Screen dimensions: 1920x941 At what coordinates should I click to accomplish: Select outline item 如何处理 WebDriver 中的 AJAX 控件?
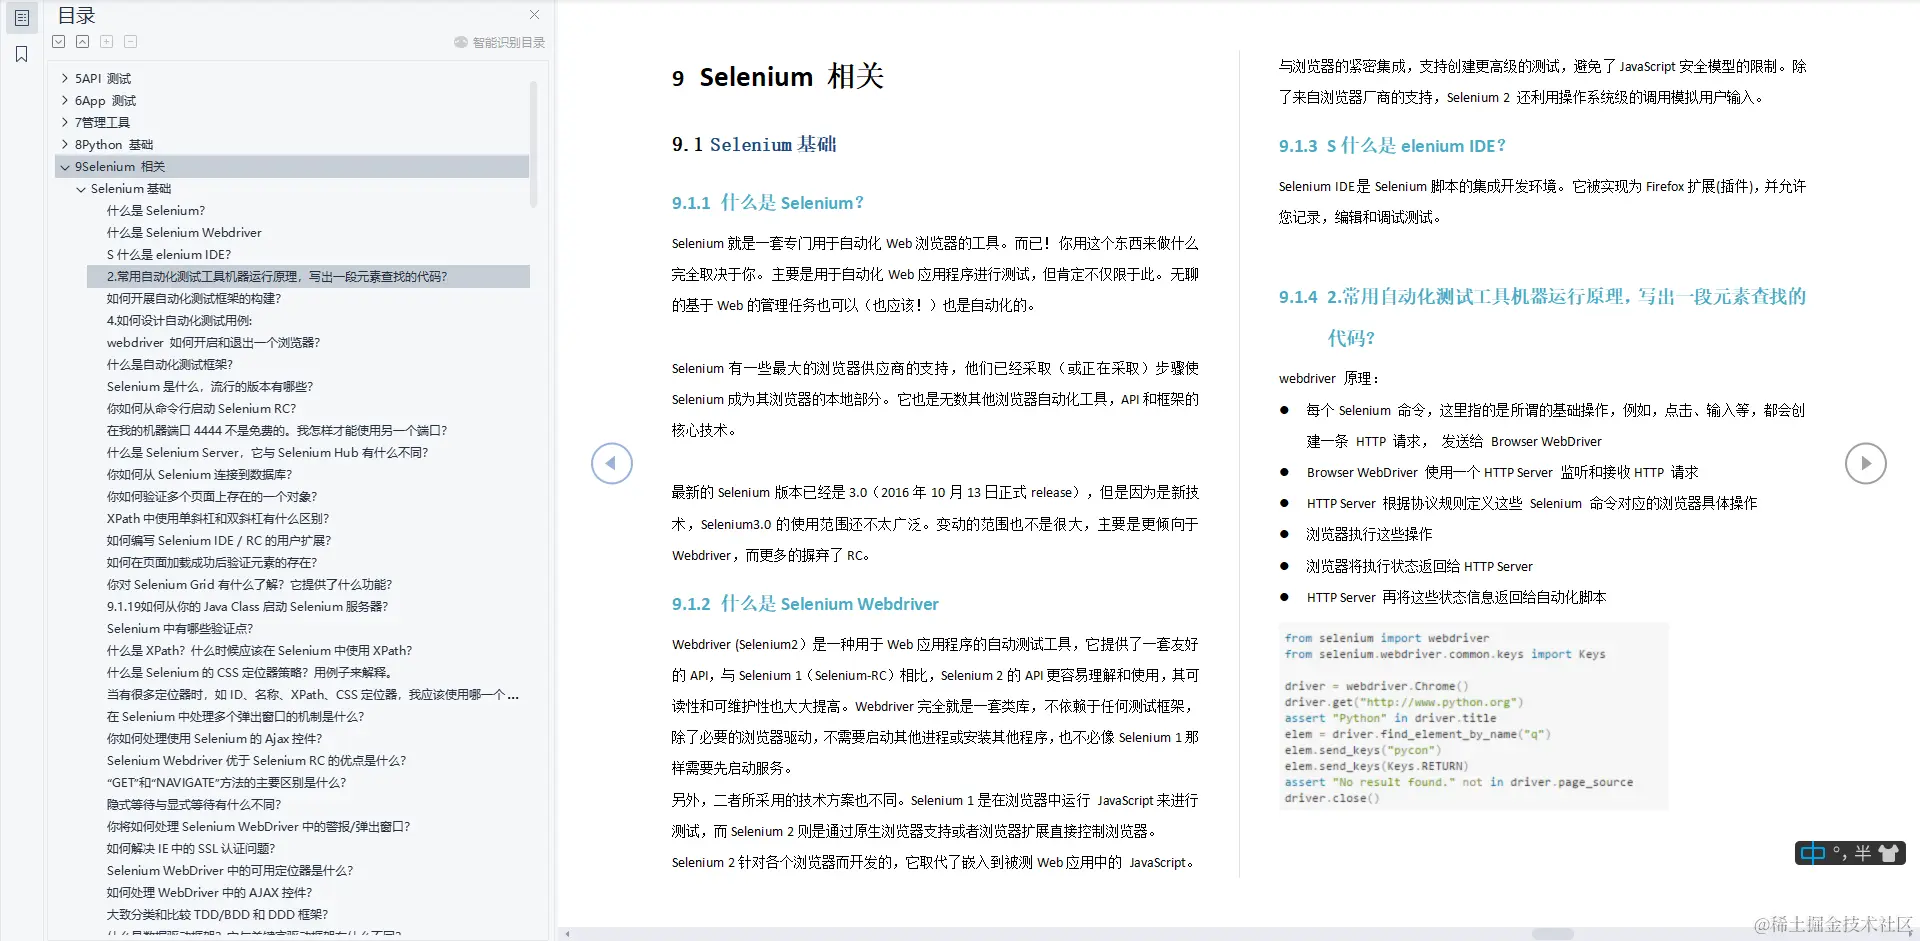pyautogui.click(x=209, y=892)
